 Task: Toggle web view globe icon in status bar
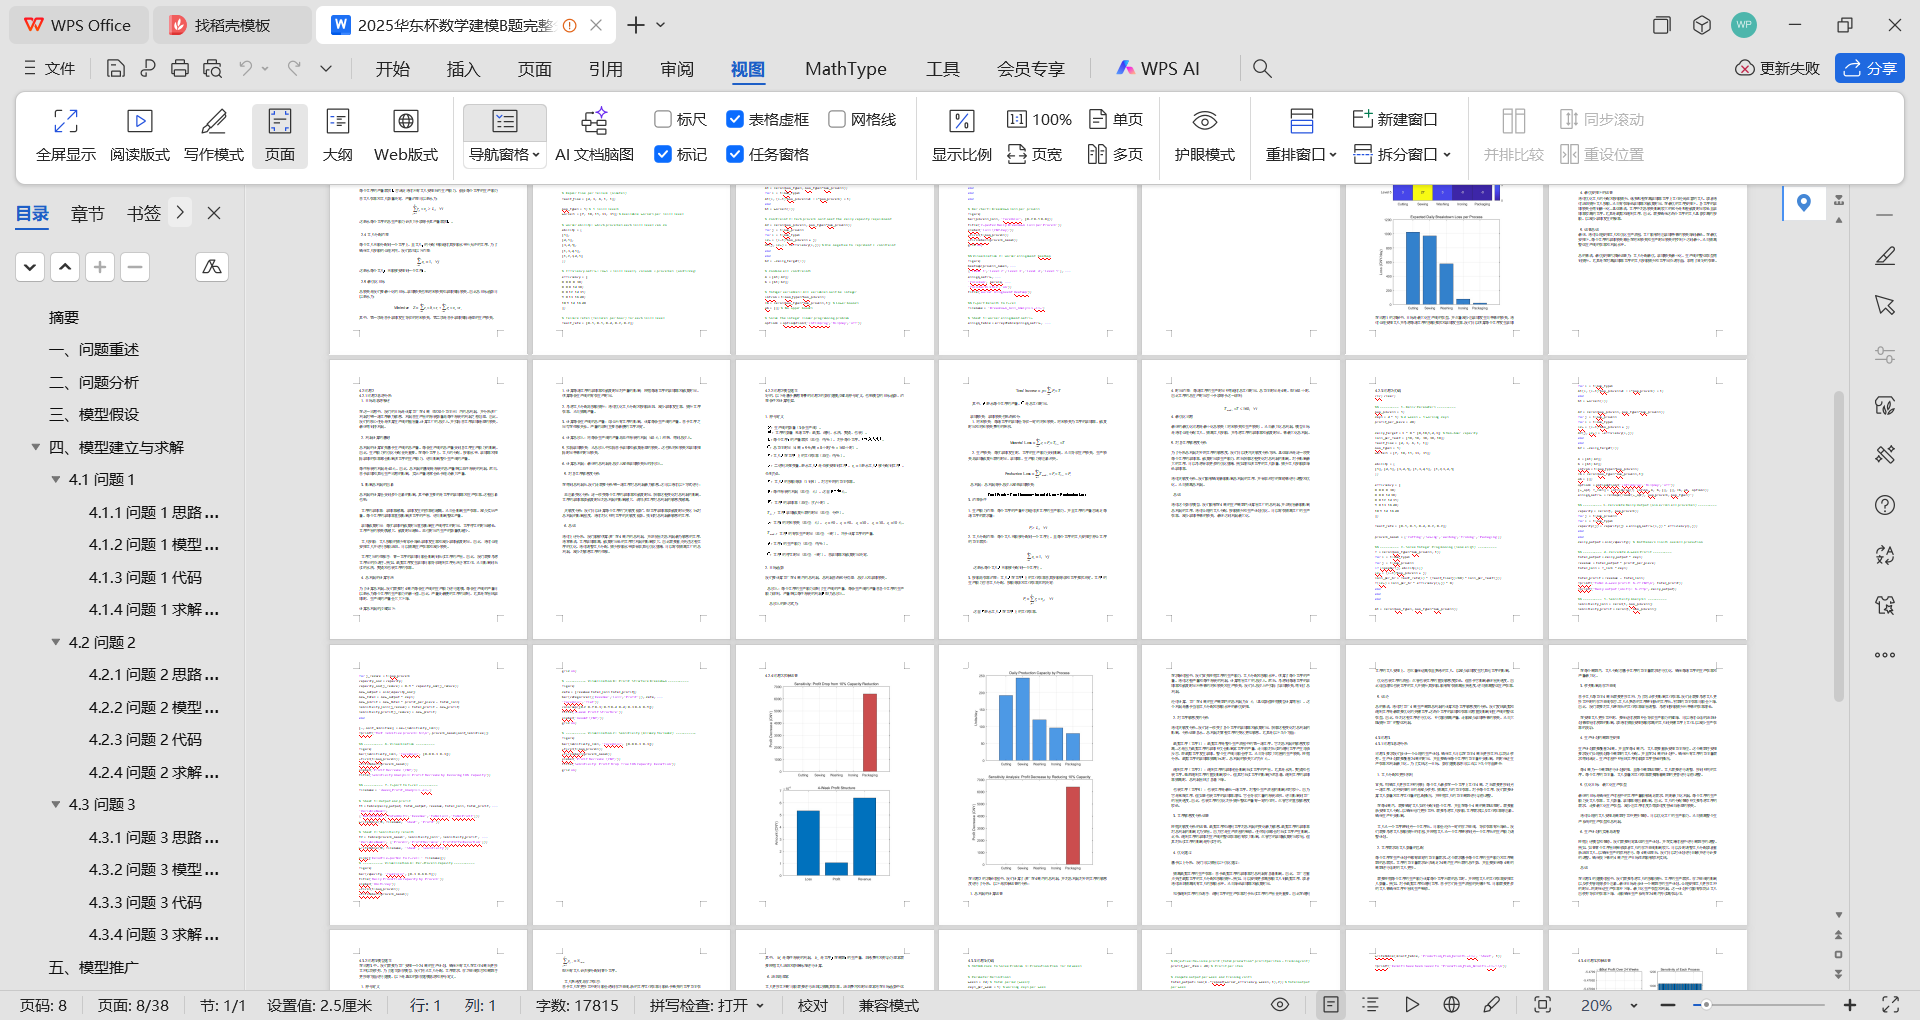click(1451, 1005)
